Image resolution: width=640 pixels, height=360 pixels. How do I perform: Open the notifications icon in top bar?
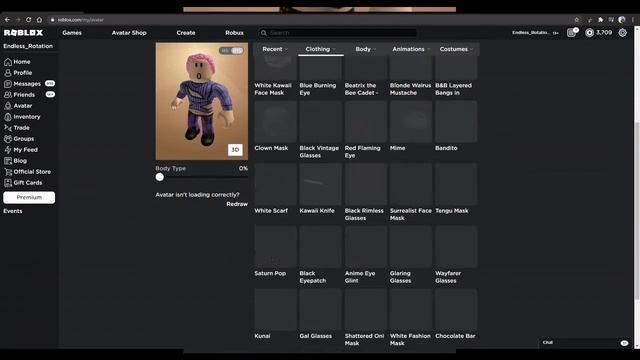coord(572,33)
